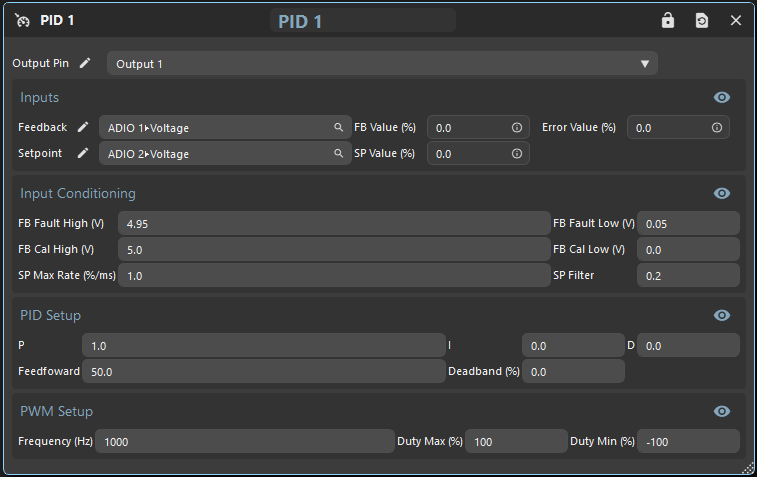Click the lock icon in title bar
Viewport: 757px width, 477px height.
click(x=668, y=20)
